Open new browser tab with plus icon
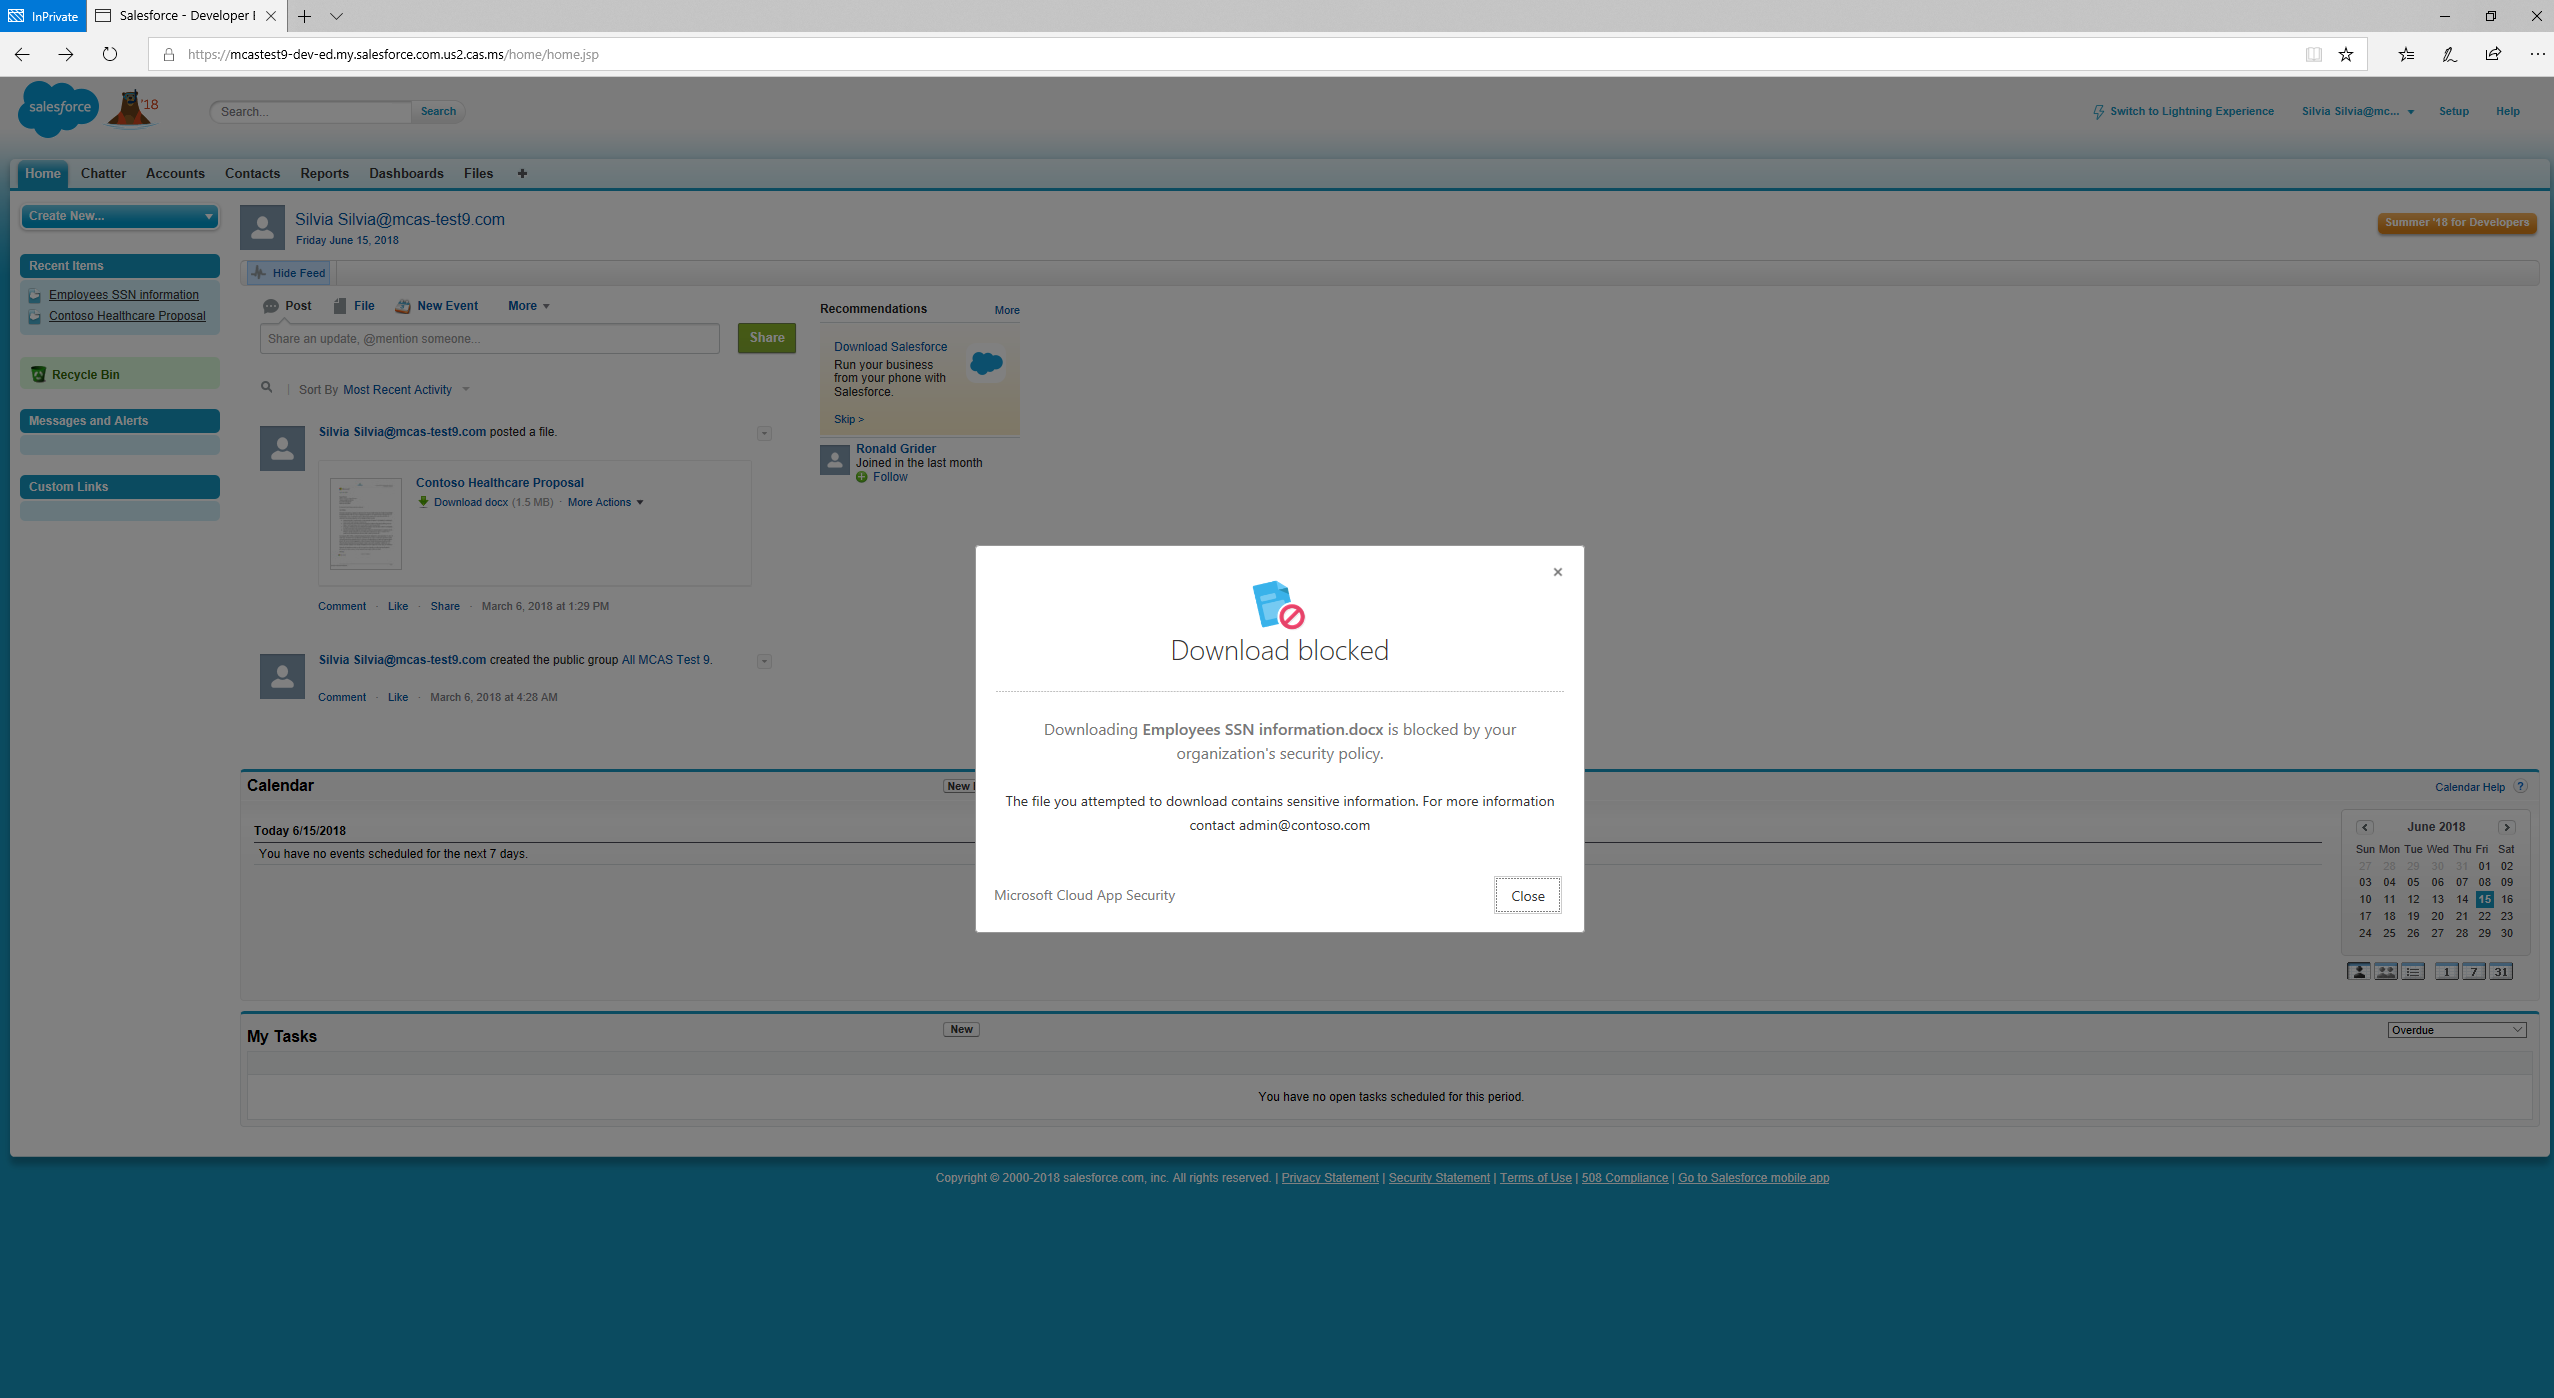This screenshot has height=1398, width=2554. pos(304,16)
